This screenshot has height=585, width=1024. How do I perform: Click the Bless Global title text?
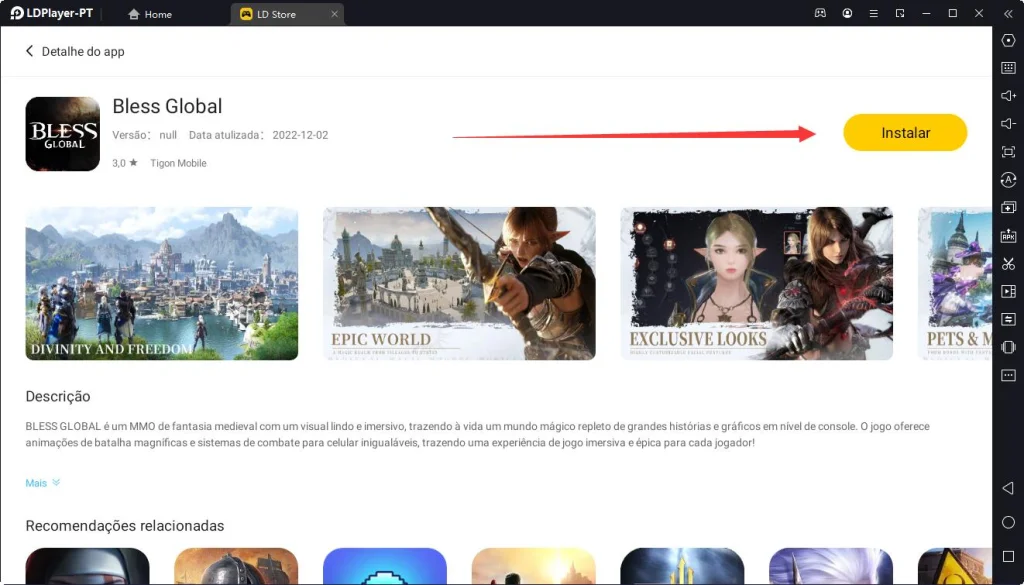pyautogui.click(x=167, y=106)
